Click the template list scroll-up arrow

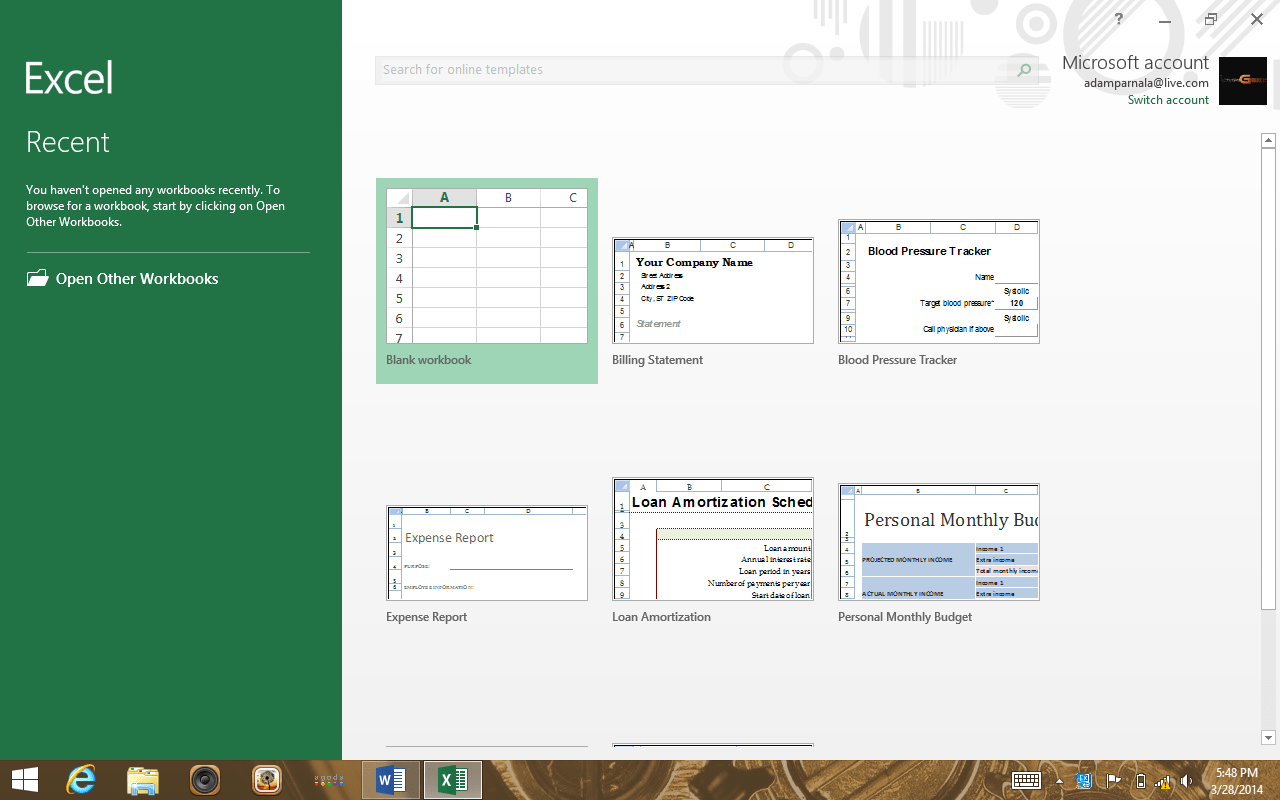click(1269, 141)
